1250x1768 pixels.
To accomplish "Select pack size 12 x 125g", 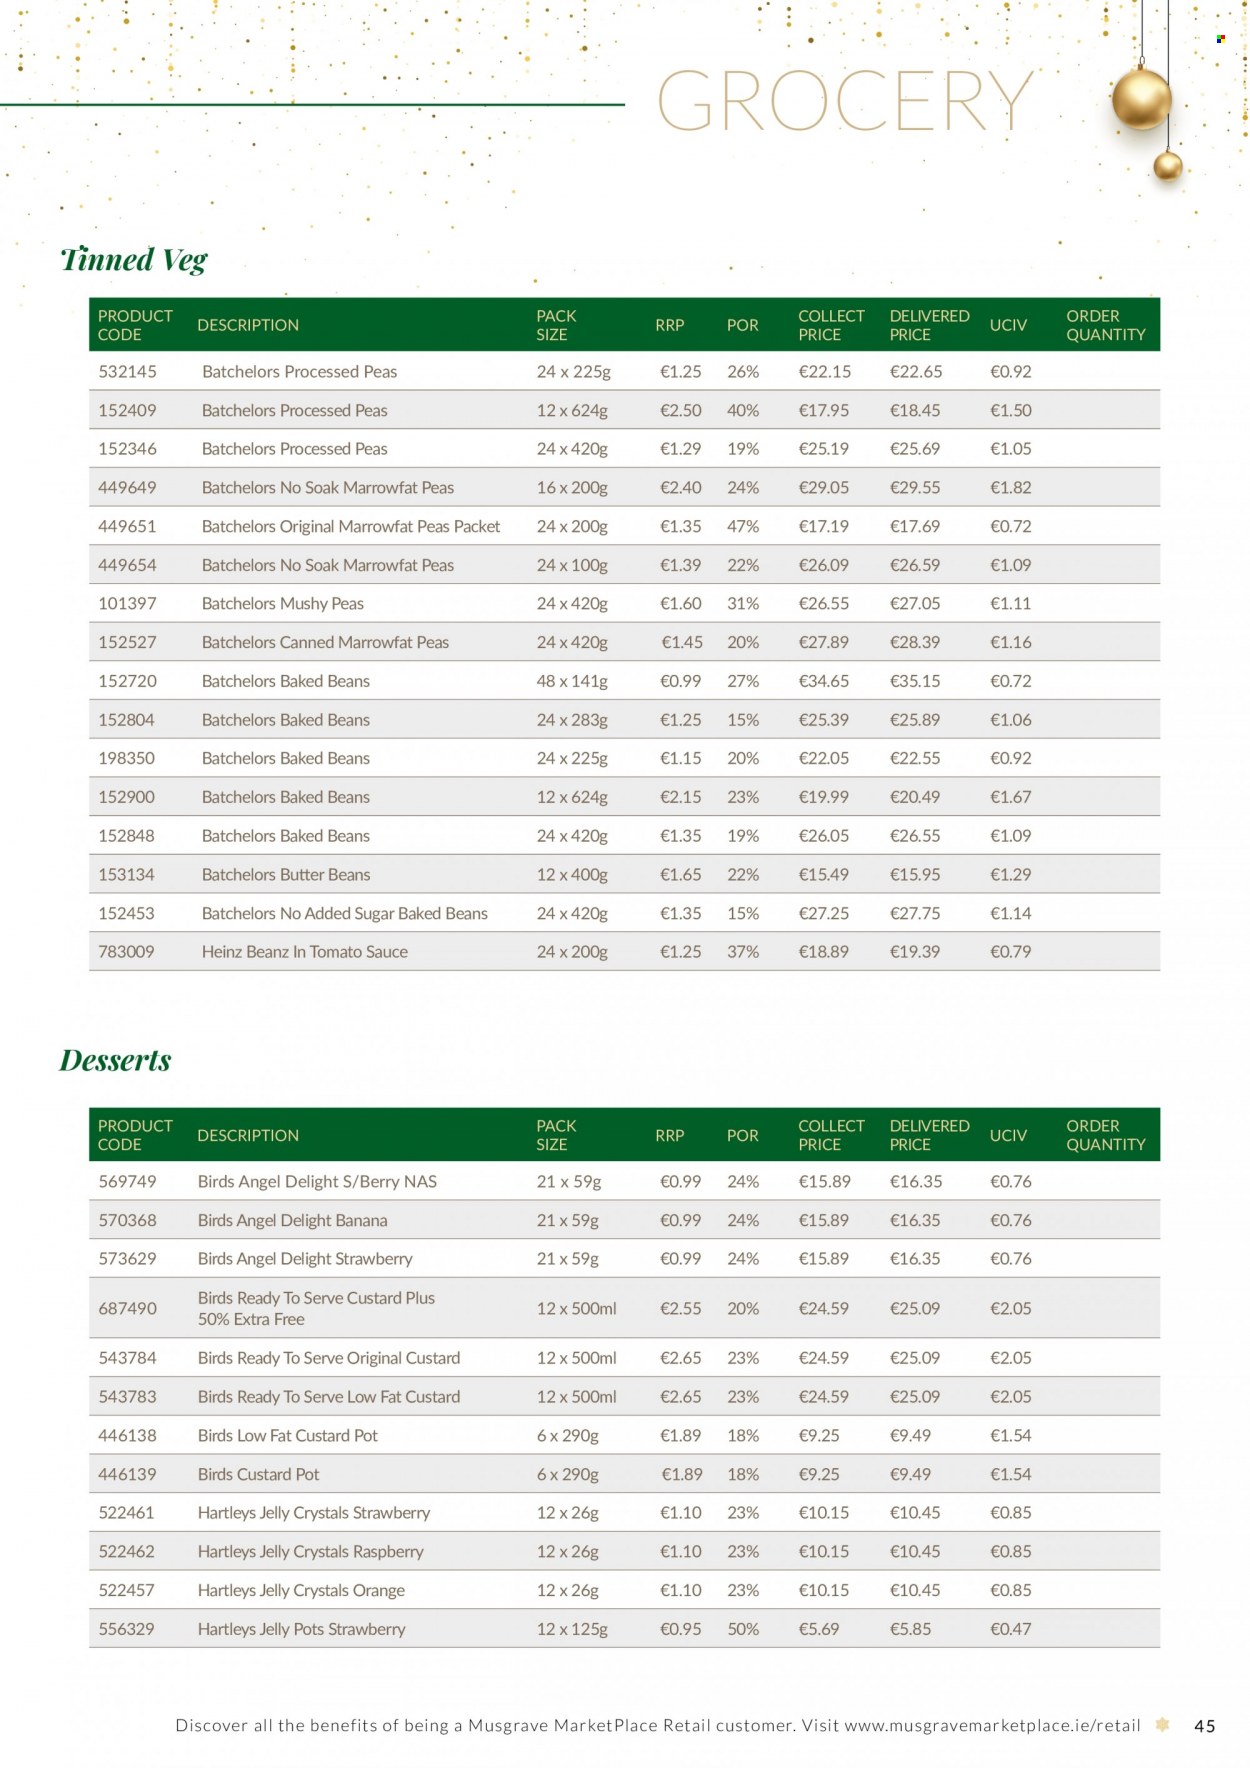I will 572,1630.
